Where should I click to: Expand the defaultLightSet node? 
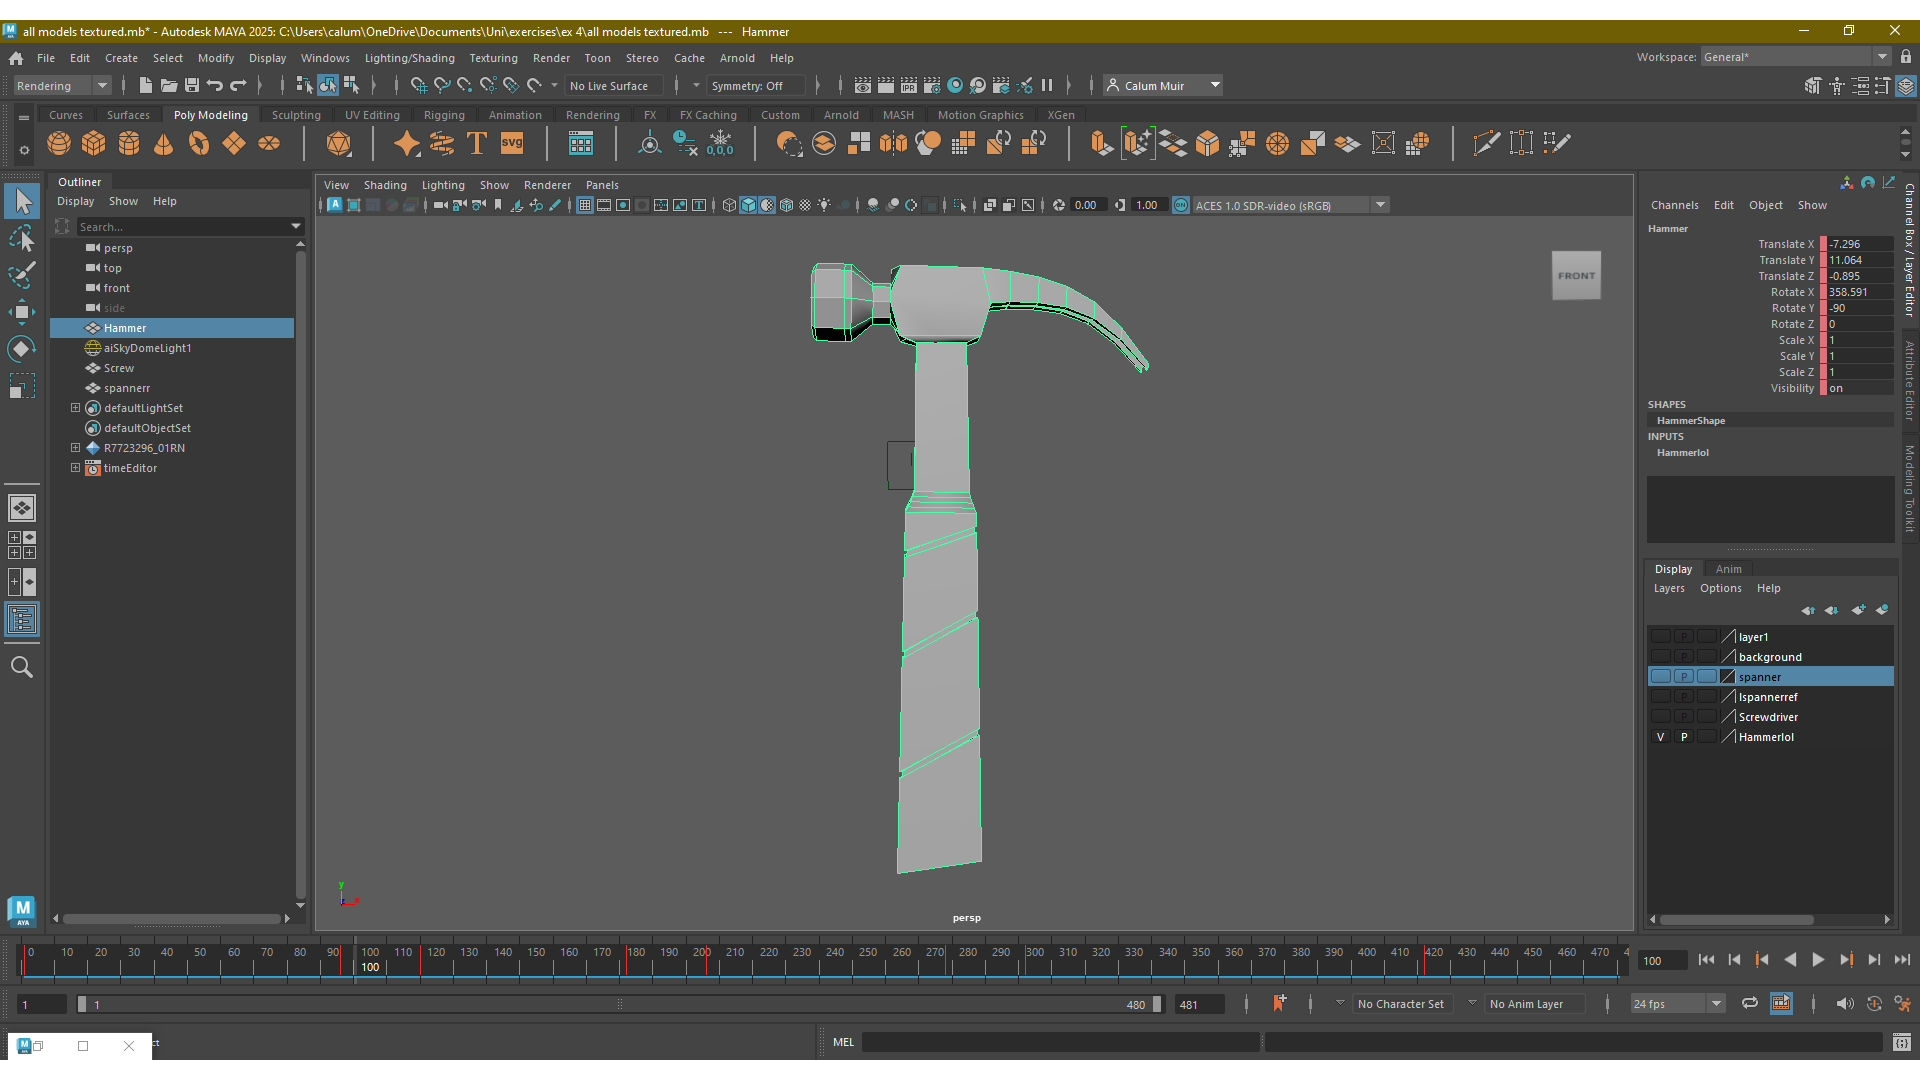pyautogui.click(x=75, y=408)
